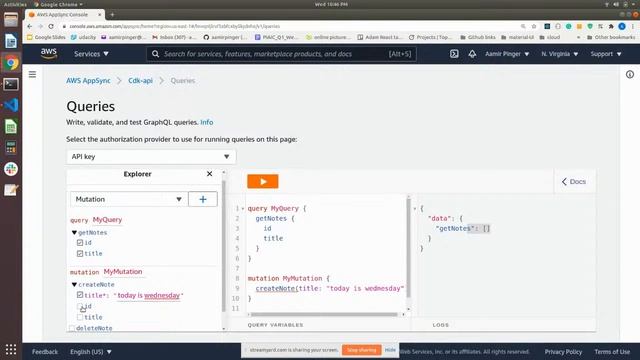Open the Logs section

click(x=440, y=325)
